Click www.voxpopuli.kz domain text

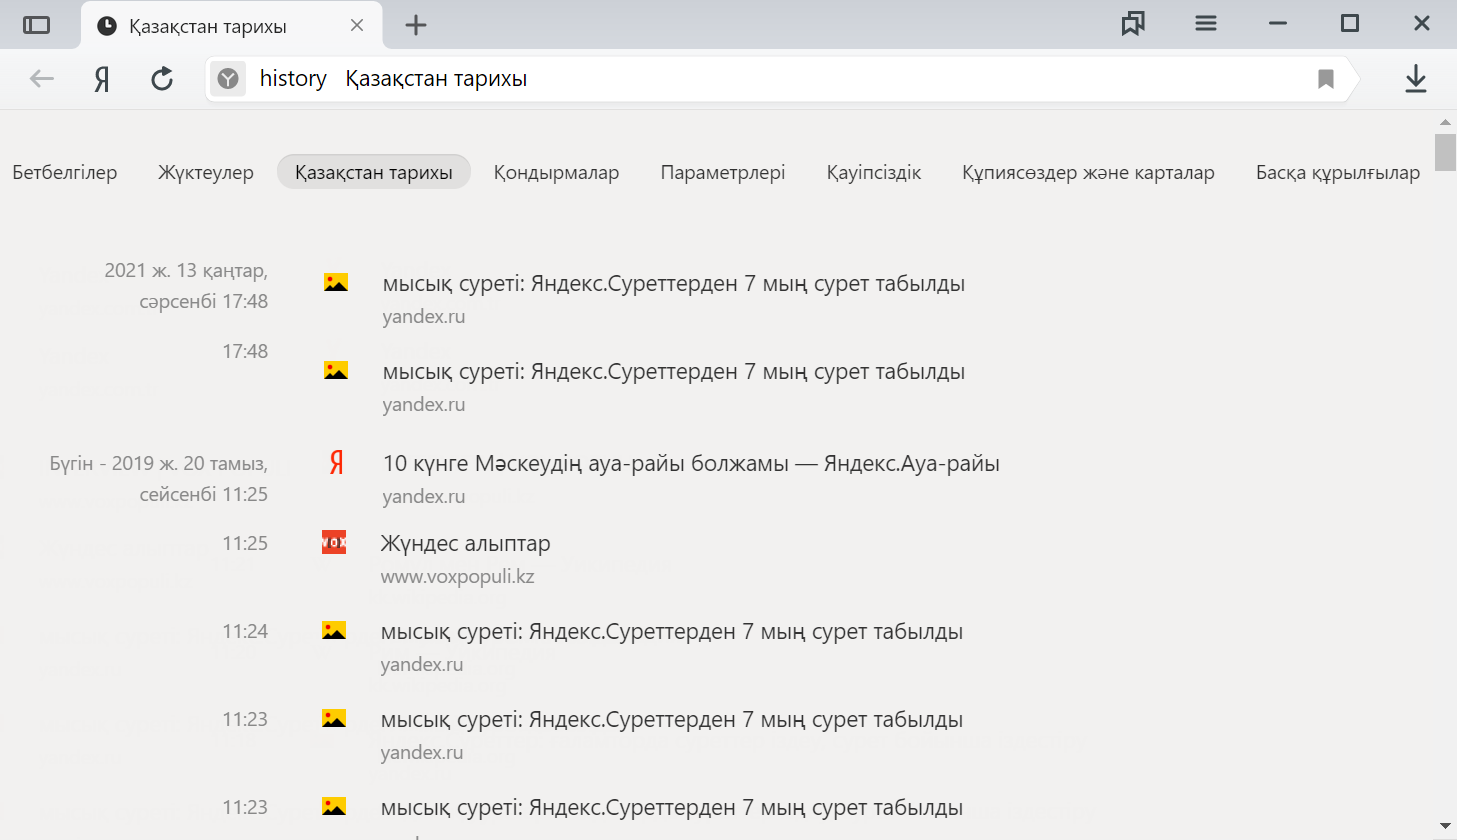pyautogui.click(x=458, y=577)
